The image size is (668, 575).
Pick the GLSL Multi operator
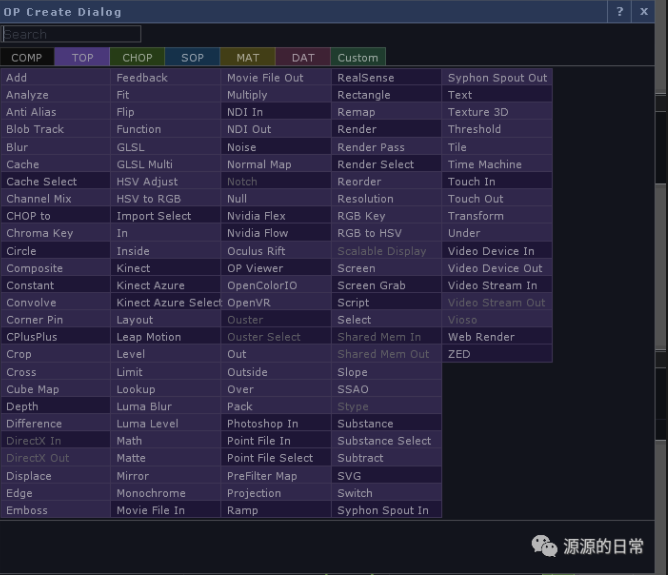click(166, 164)
